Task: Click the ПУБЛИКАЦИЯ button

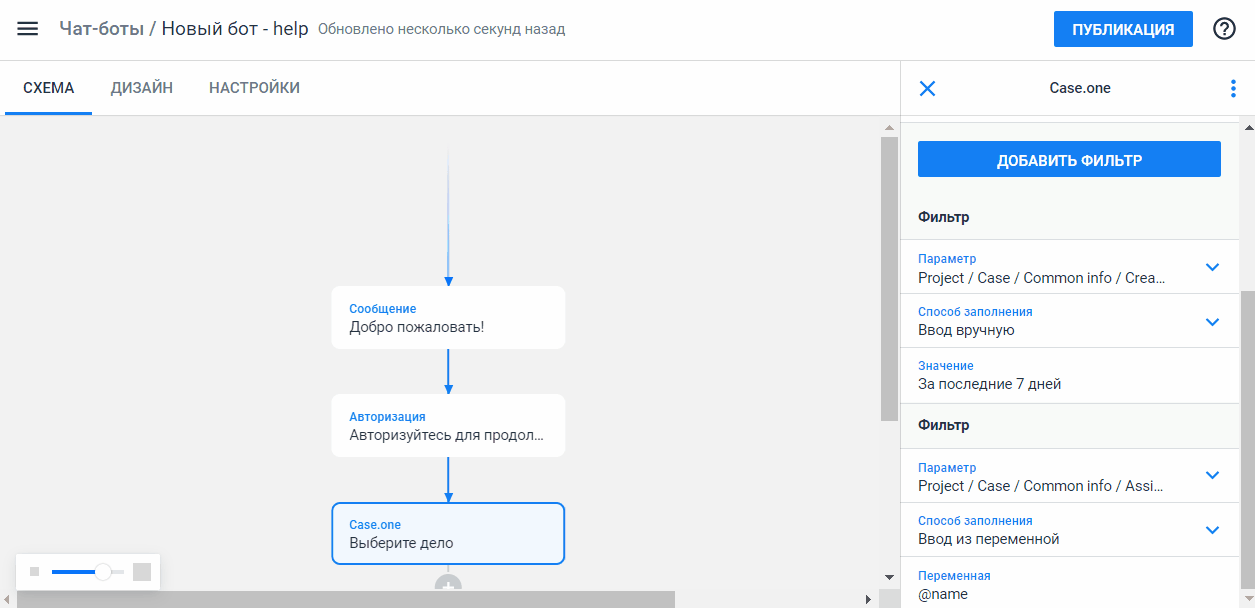Action: [1123, 29]
